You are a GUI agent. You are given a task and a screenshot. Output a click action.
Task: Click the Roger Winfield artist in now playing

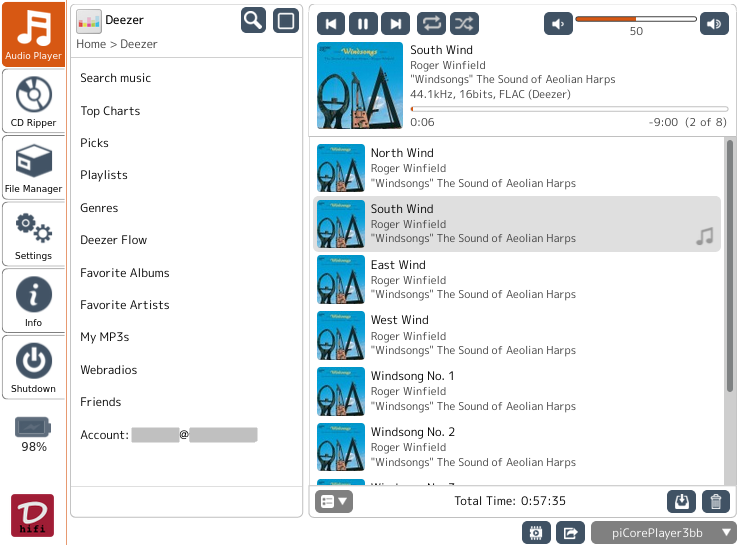tap(448, 65)
